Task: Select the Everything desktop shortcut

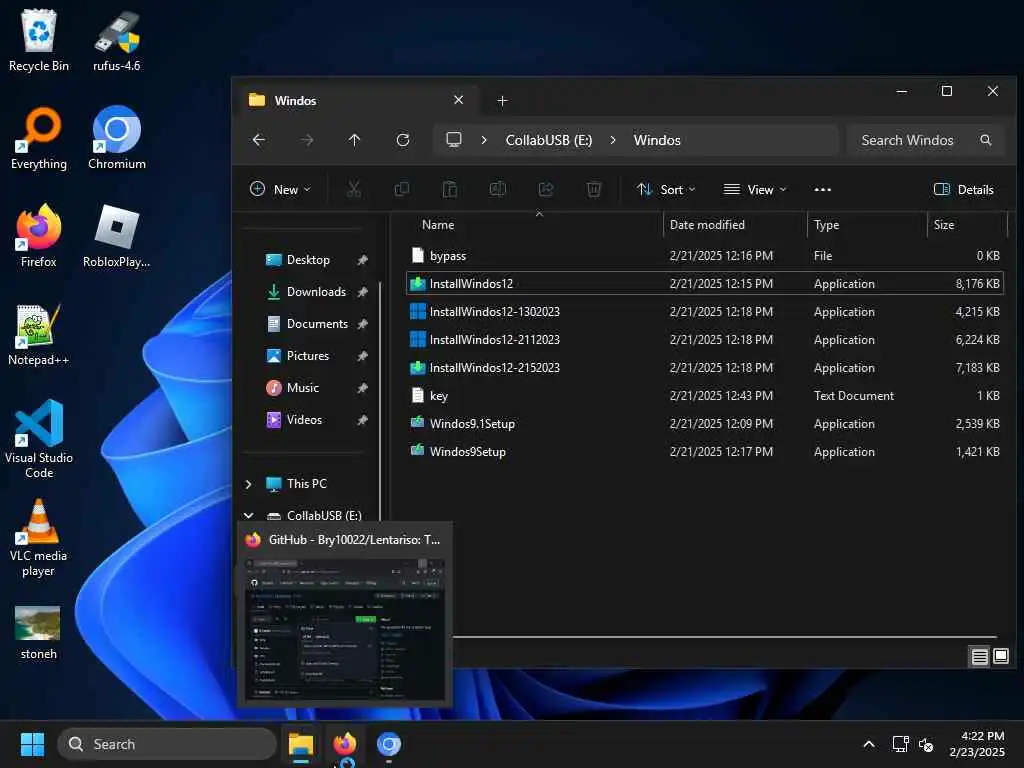Action: pyautogui.click(x=39, y=138)
